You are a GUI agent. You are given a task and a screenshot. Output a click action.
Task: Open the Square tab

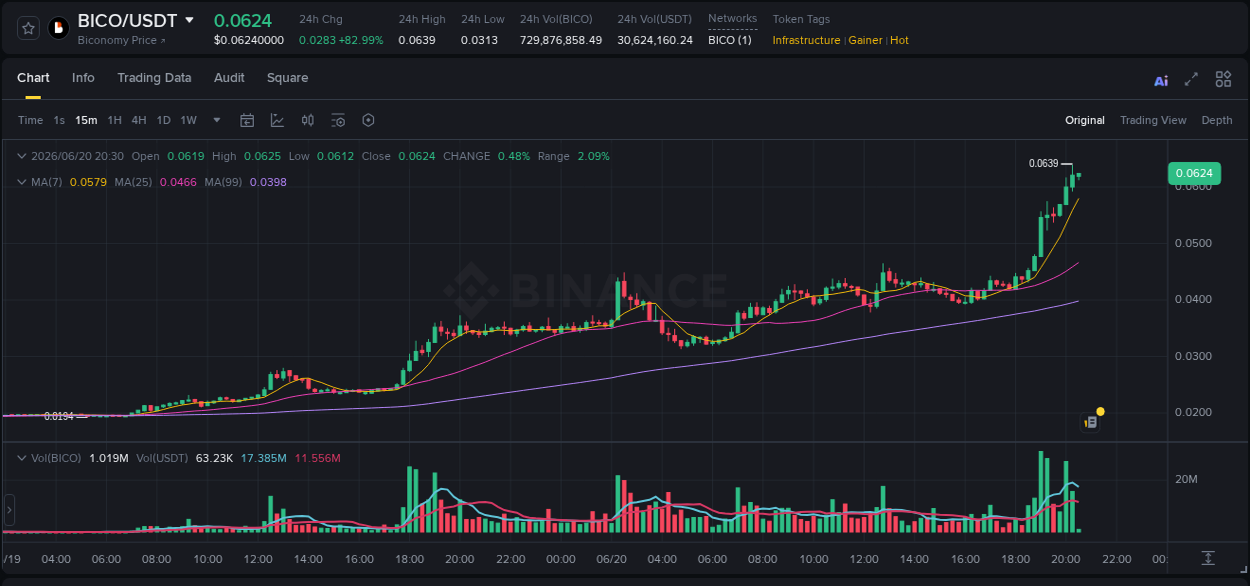287,78
